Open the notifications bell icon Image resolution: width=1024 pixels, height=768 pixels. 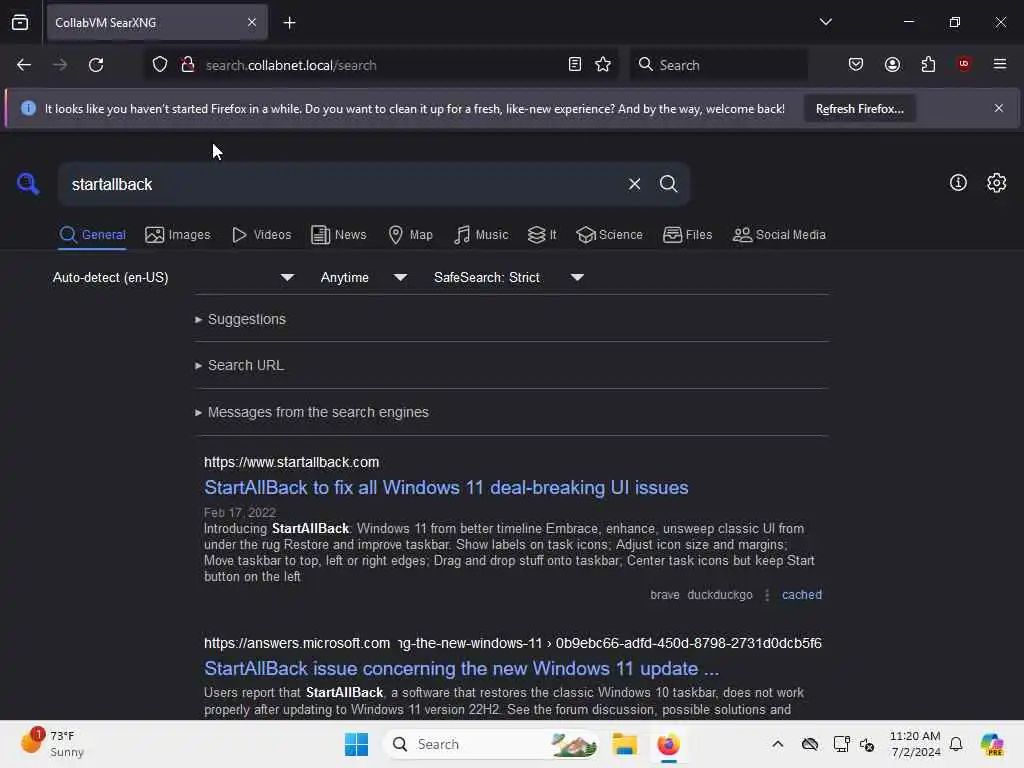956,744
